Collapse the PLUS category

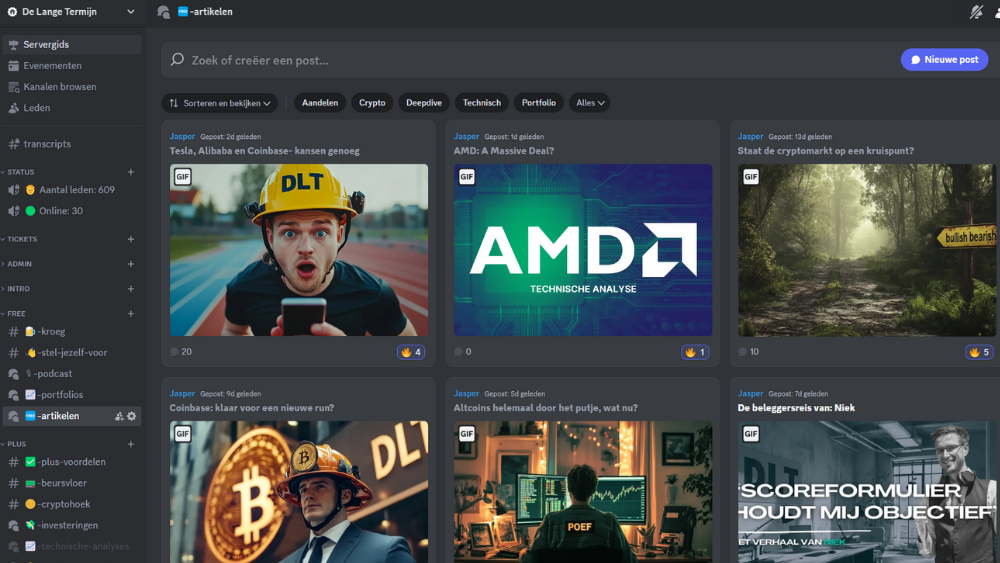click(x=17, y=444)
